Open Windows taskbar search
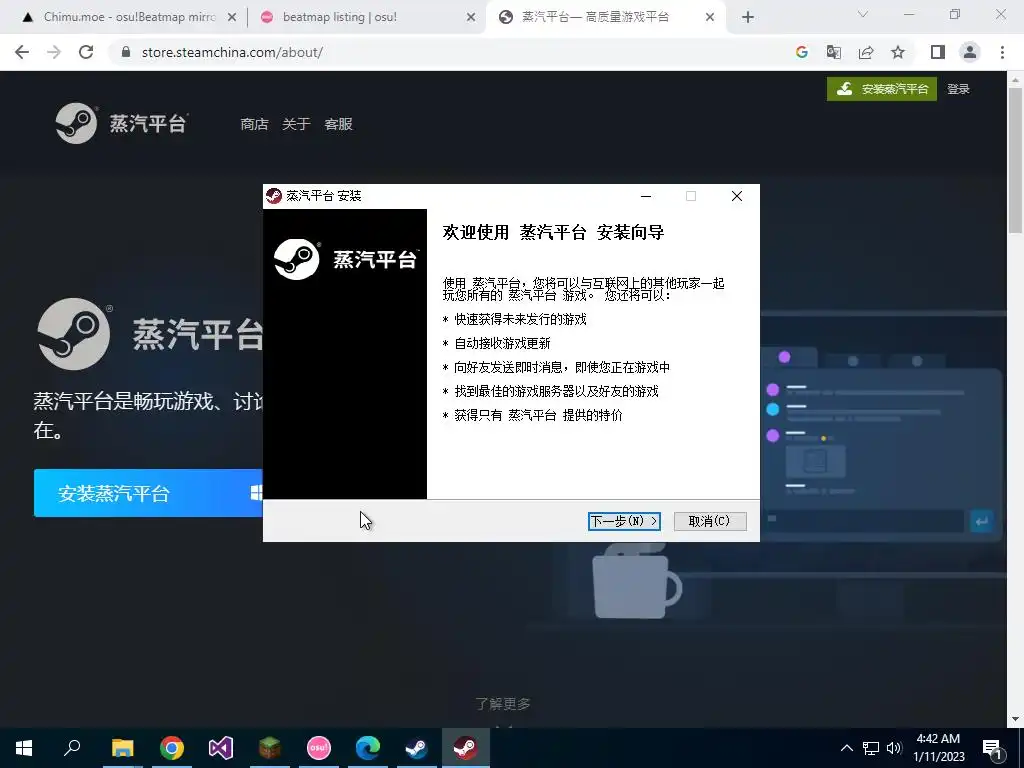The height and width of the screenshot is (768, 1024). point(72,748)
